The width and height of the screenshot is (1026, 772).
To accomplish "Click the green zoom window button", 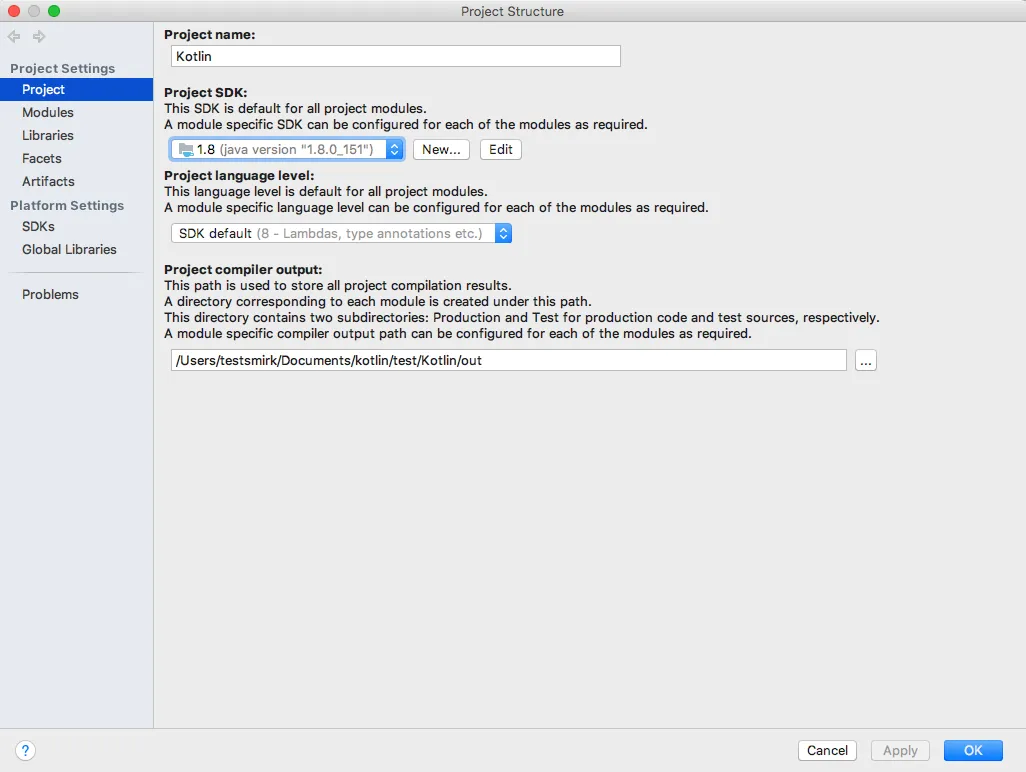I will point(54,11).
